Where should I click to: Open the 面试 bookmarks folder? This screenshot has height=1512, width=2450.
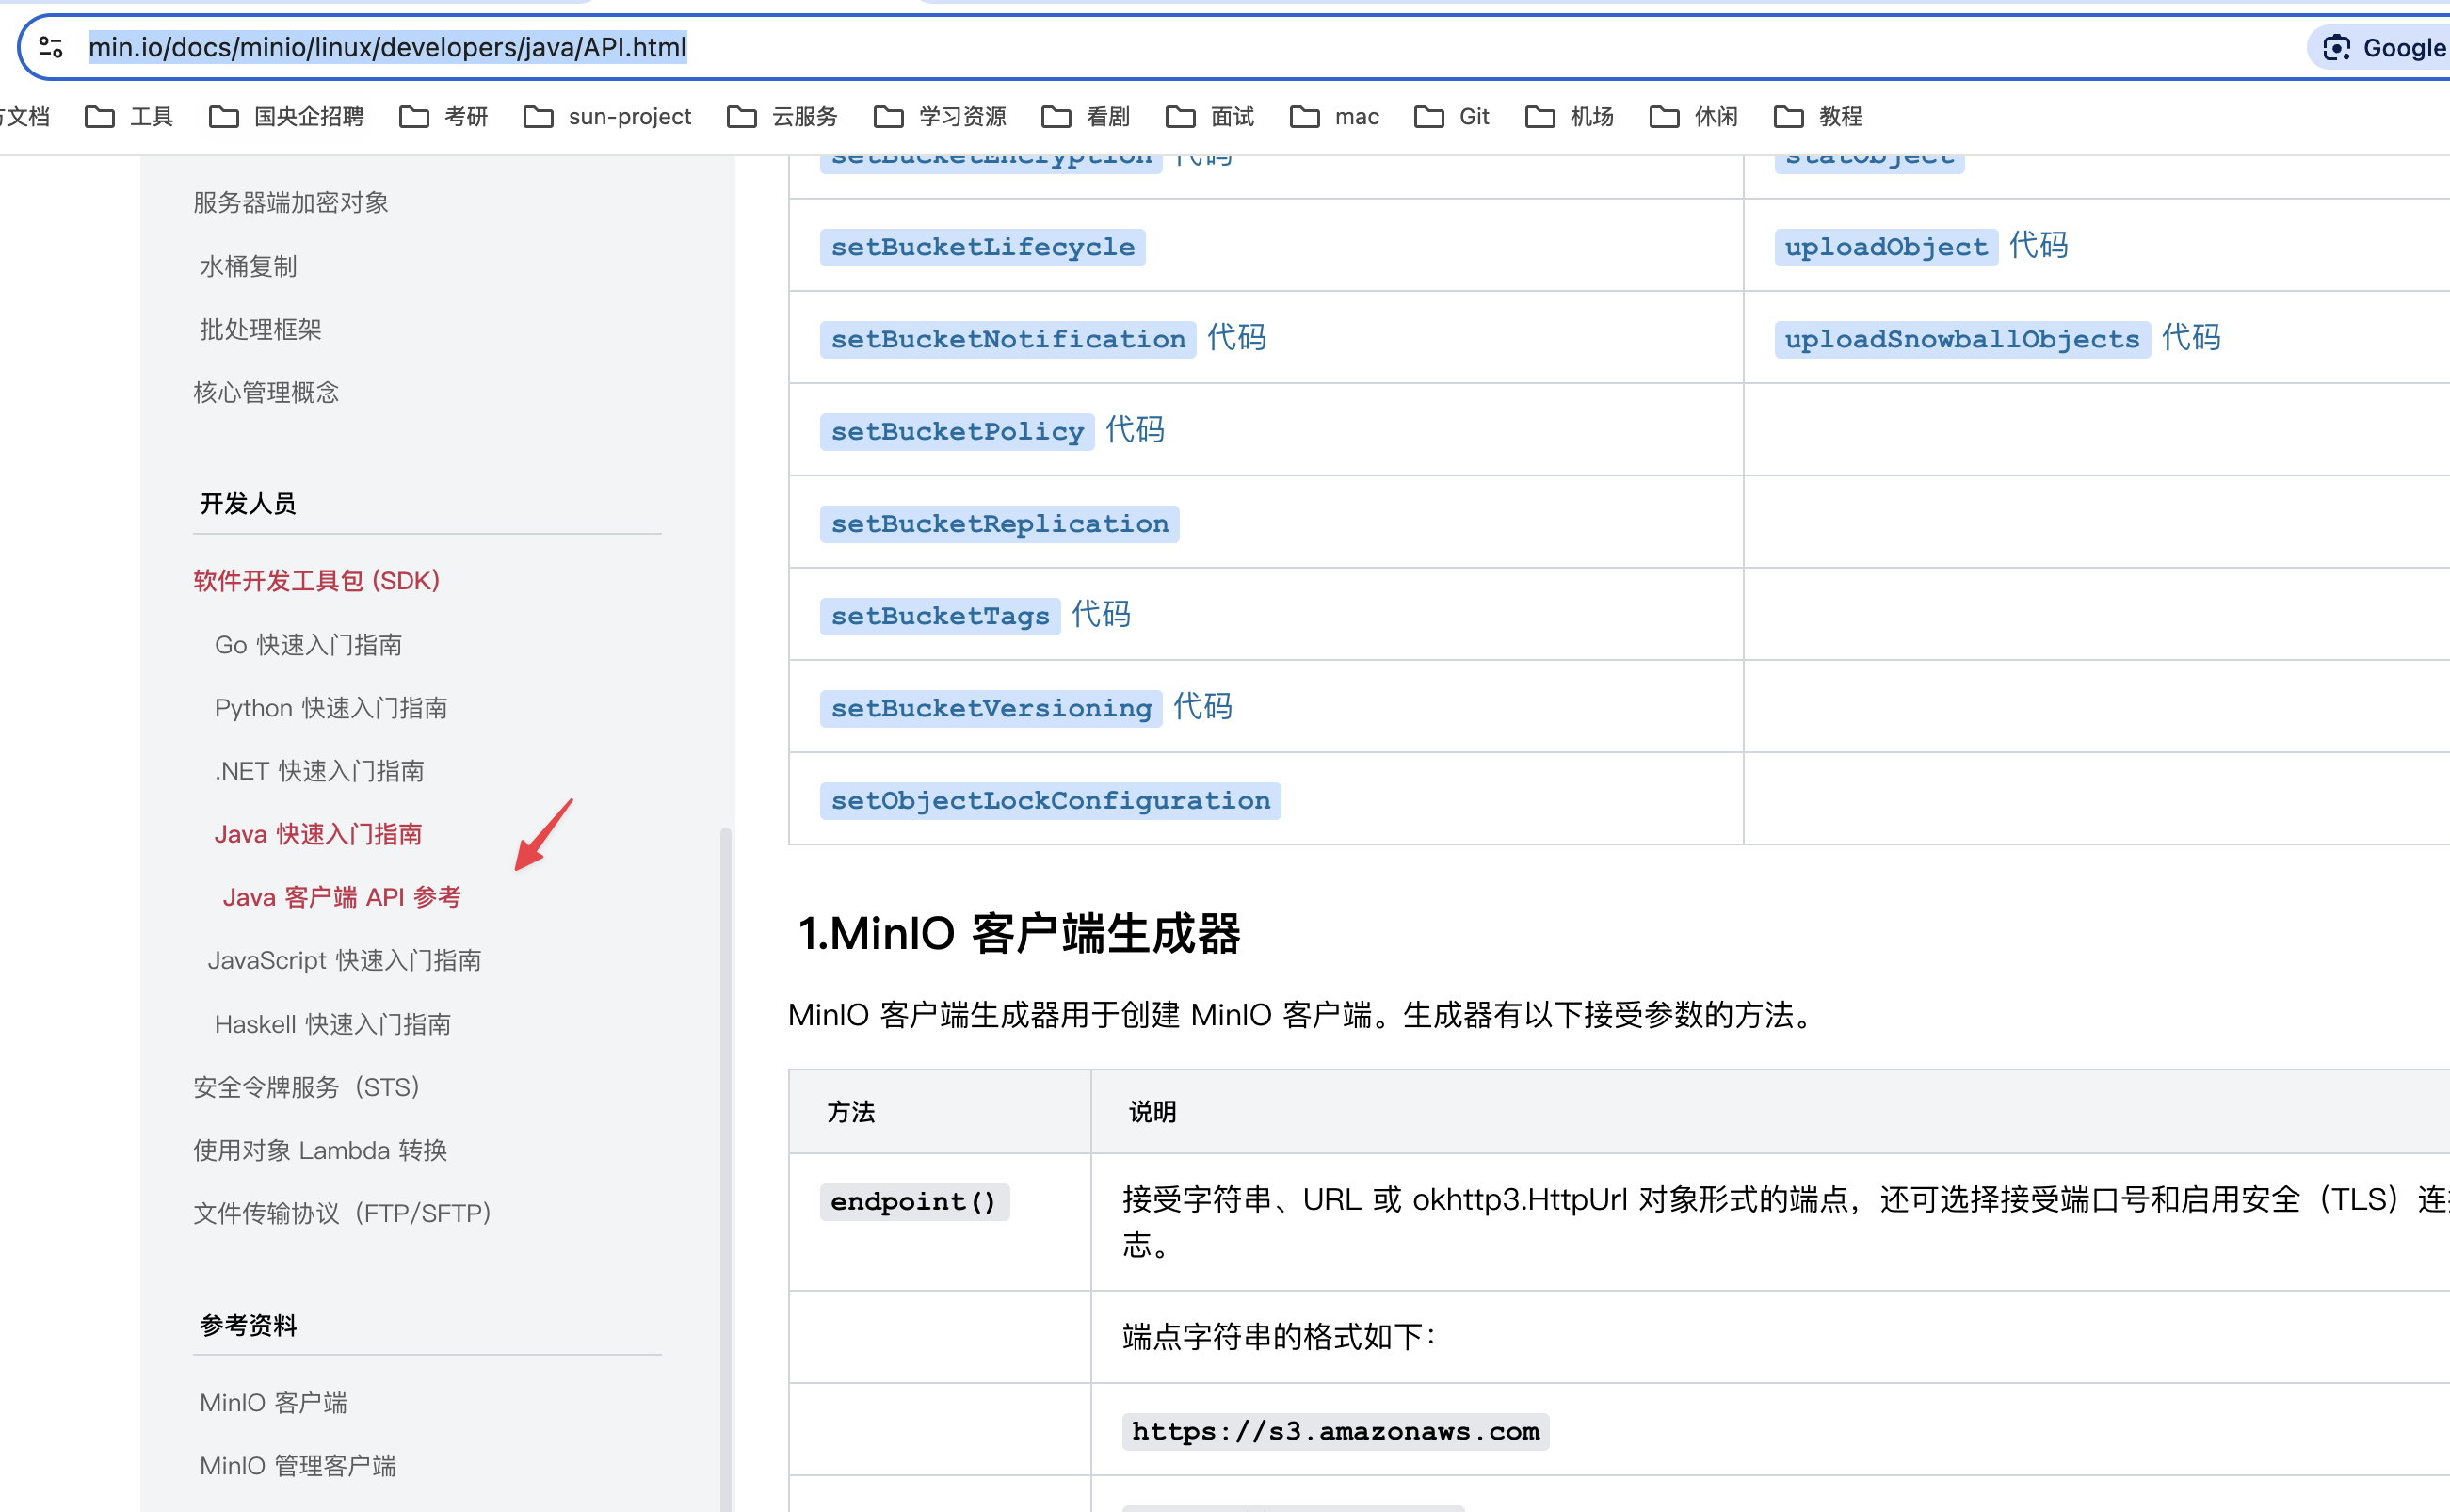(1209, 117)
